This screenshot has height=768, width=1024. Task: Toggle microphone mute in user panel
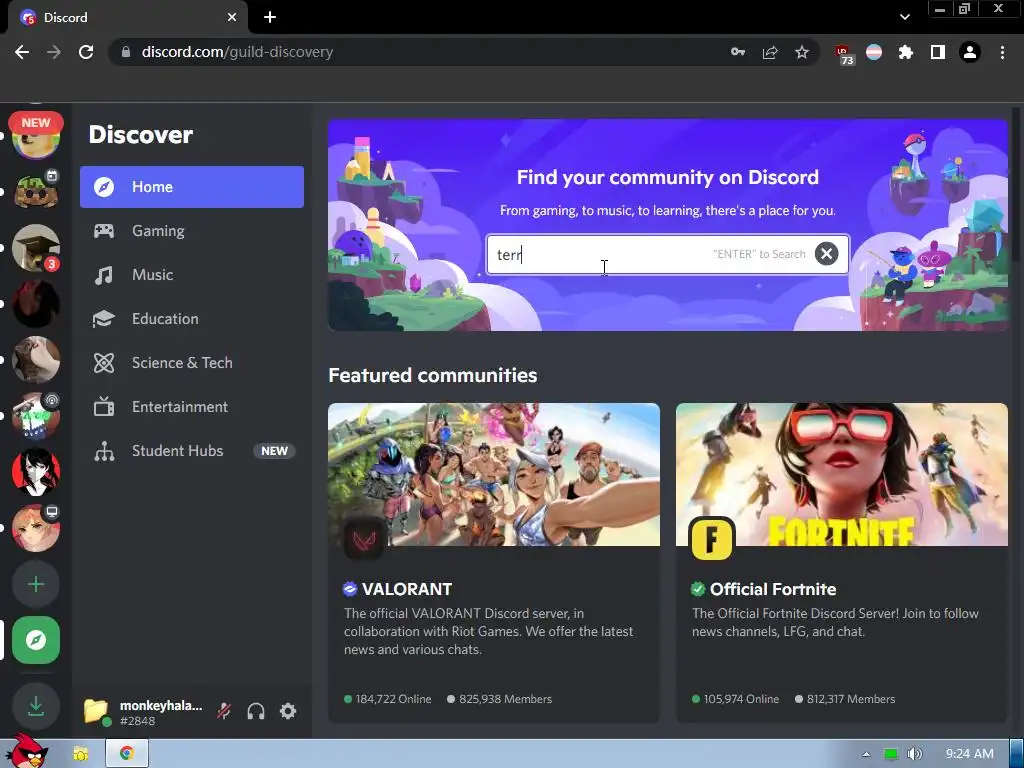[224, 711]
